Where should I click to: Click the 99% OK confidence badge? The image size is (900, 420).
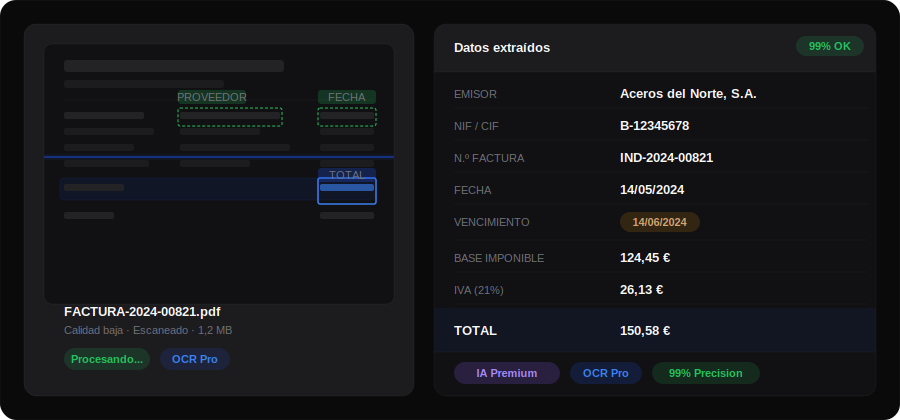[x=829, y=46]
